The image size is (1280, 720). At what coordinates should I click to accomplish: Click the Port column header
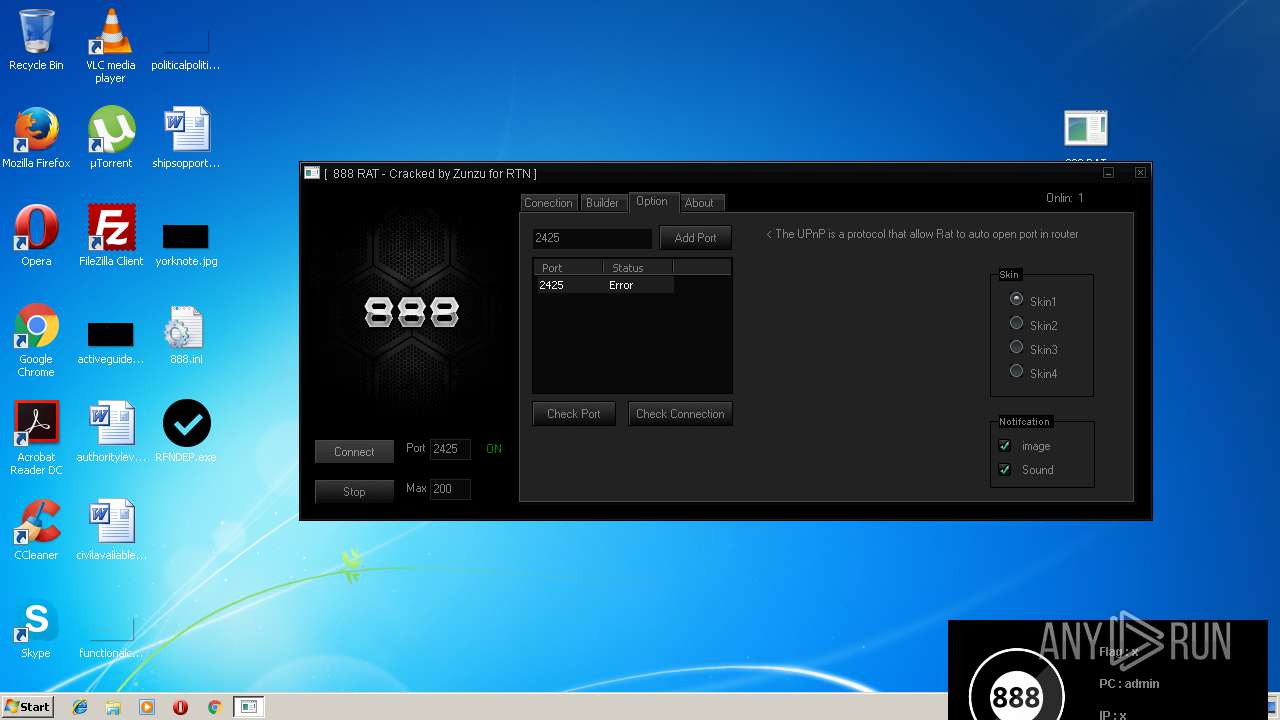coord(569,268)
